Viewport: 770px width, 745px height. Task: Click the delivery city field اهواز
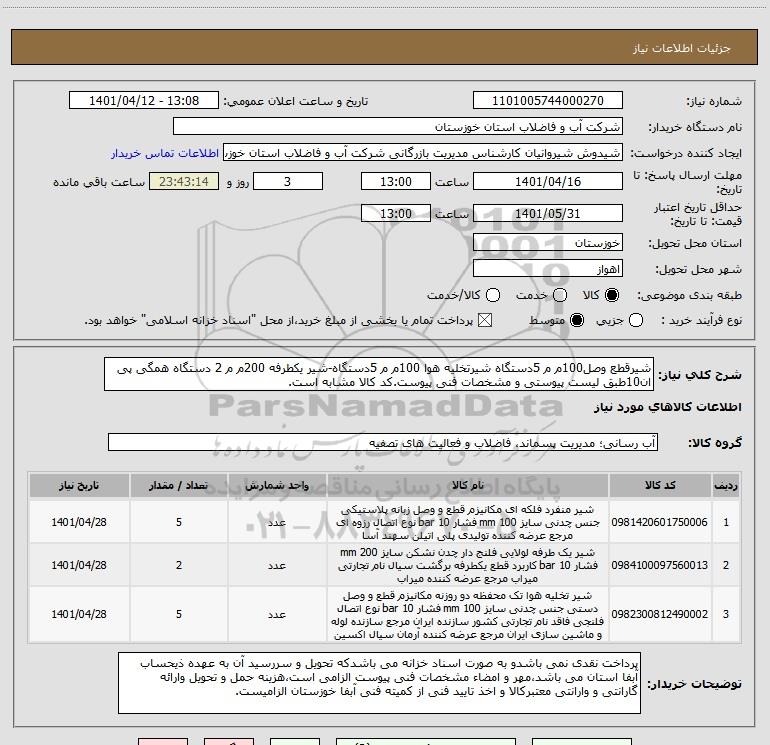point(548,269)
